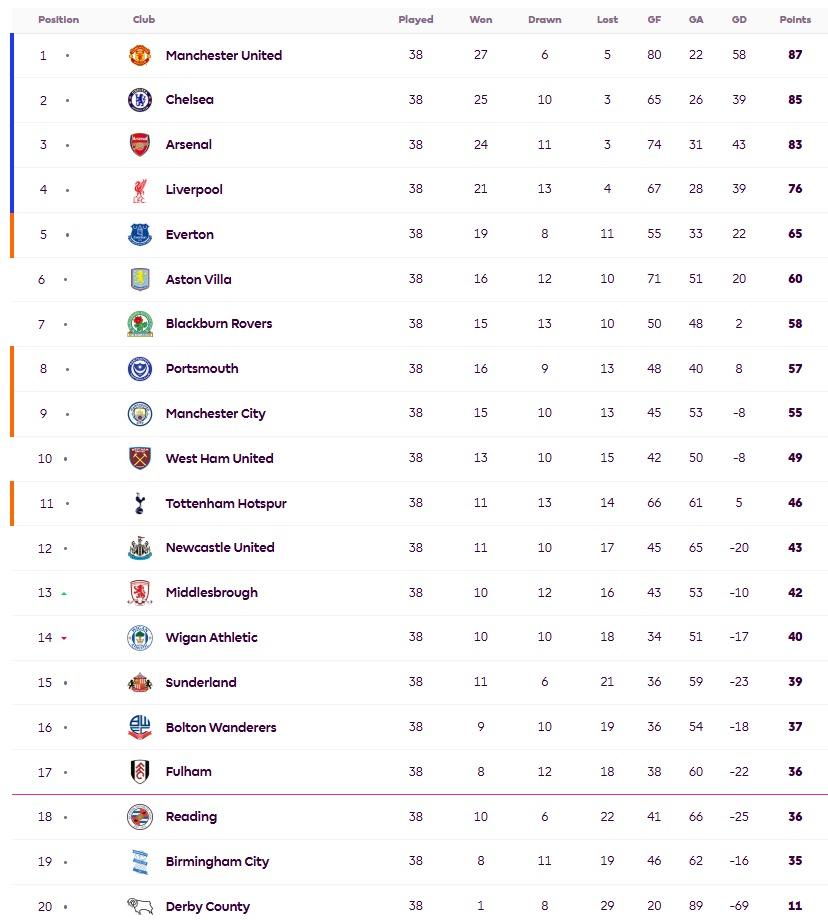Image resolution: width=828 pixels, height=920 pixels.
Task: Expand the Portsmouth row position indicator
Action: [67, 369]
